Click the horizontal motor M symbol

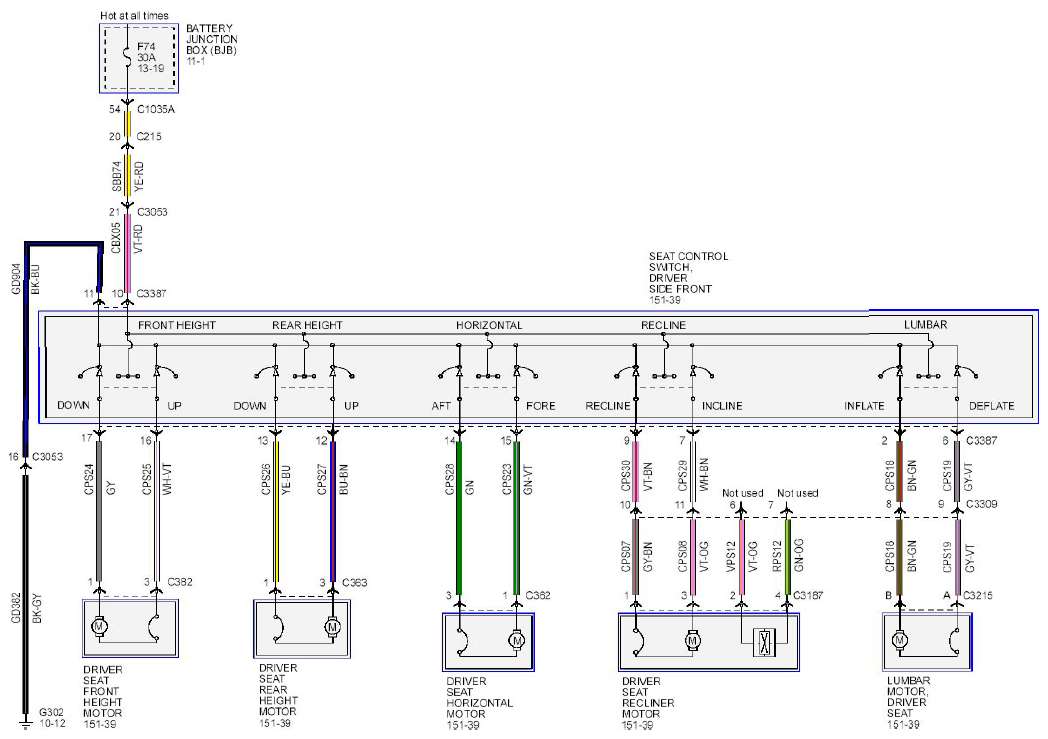pyautogui.click(x=516, y=641)
